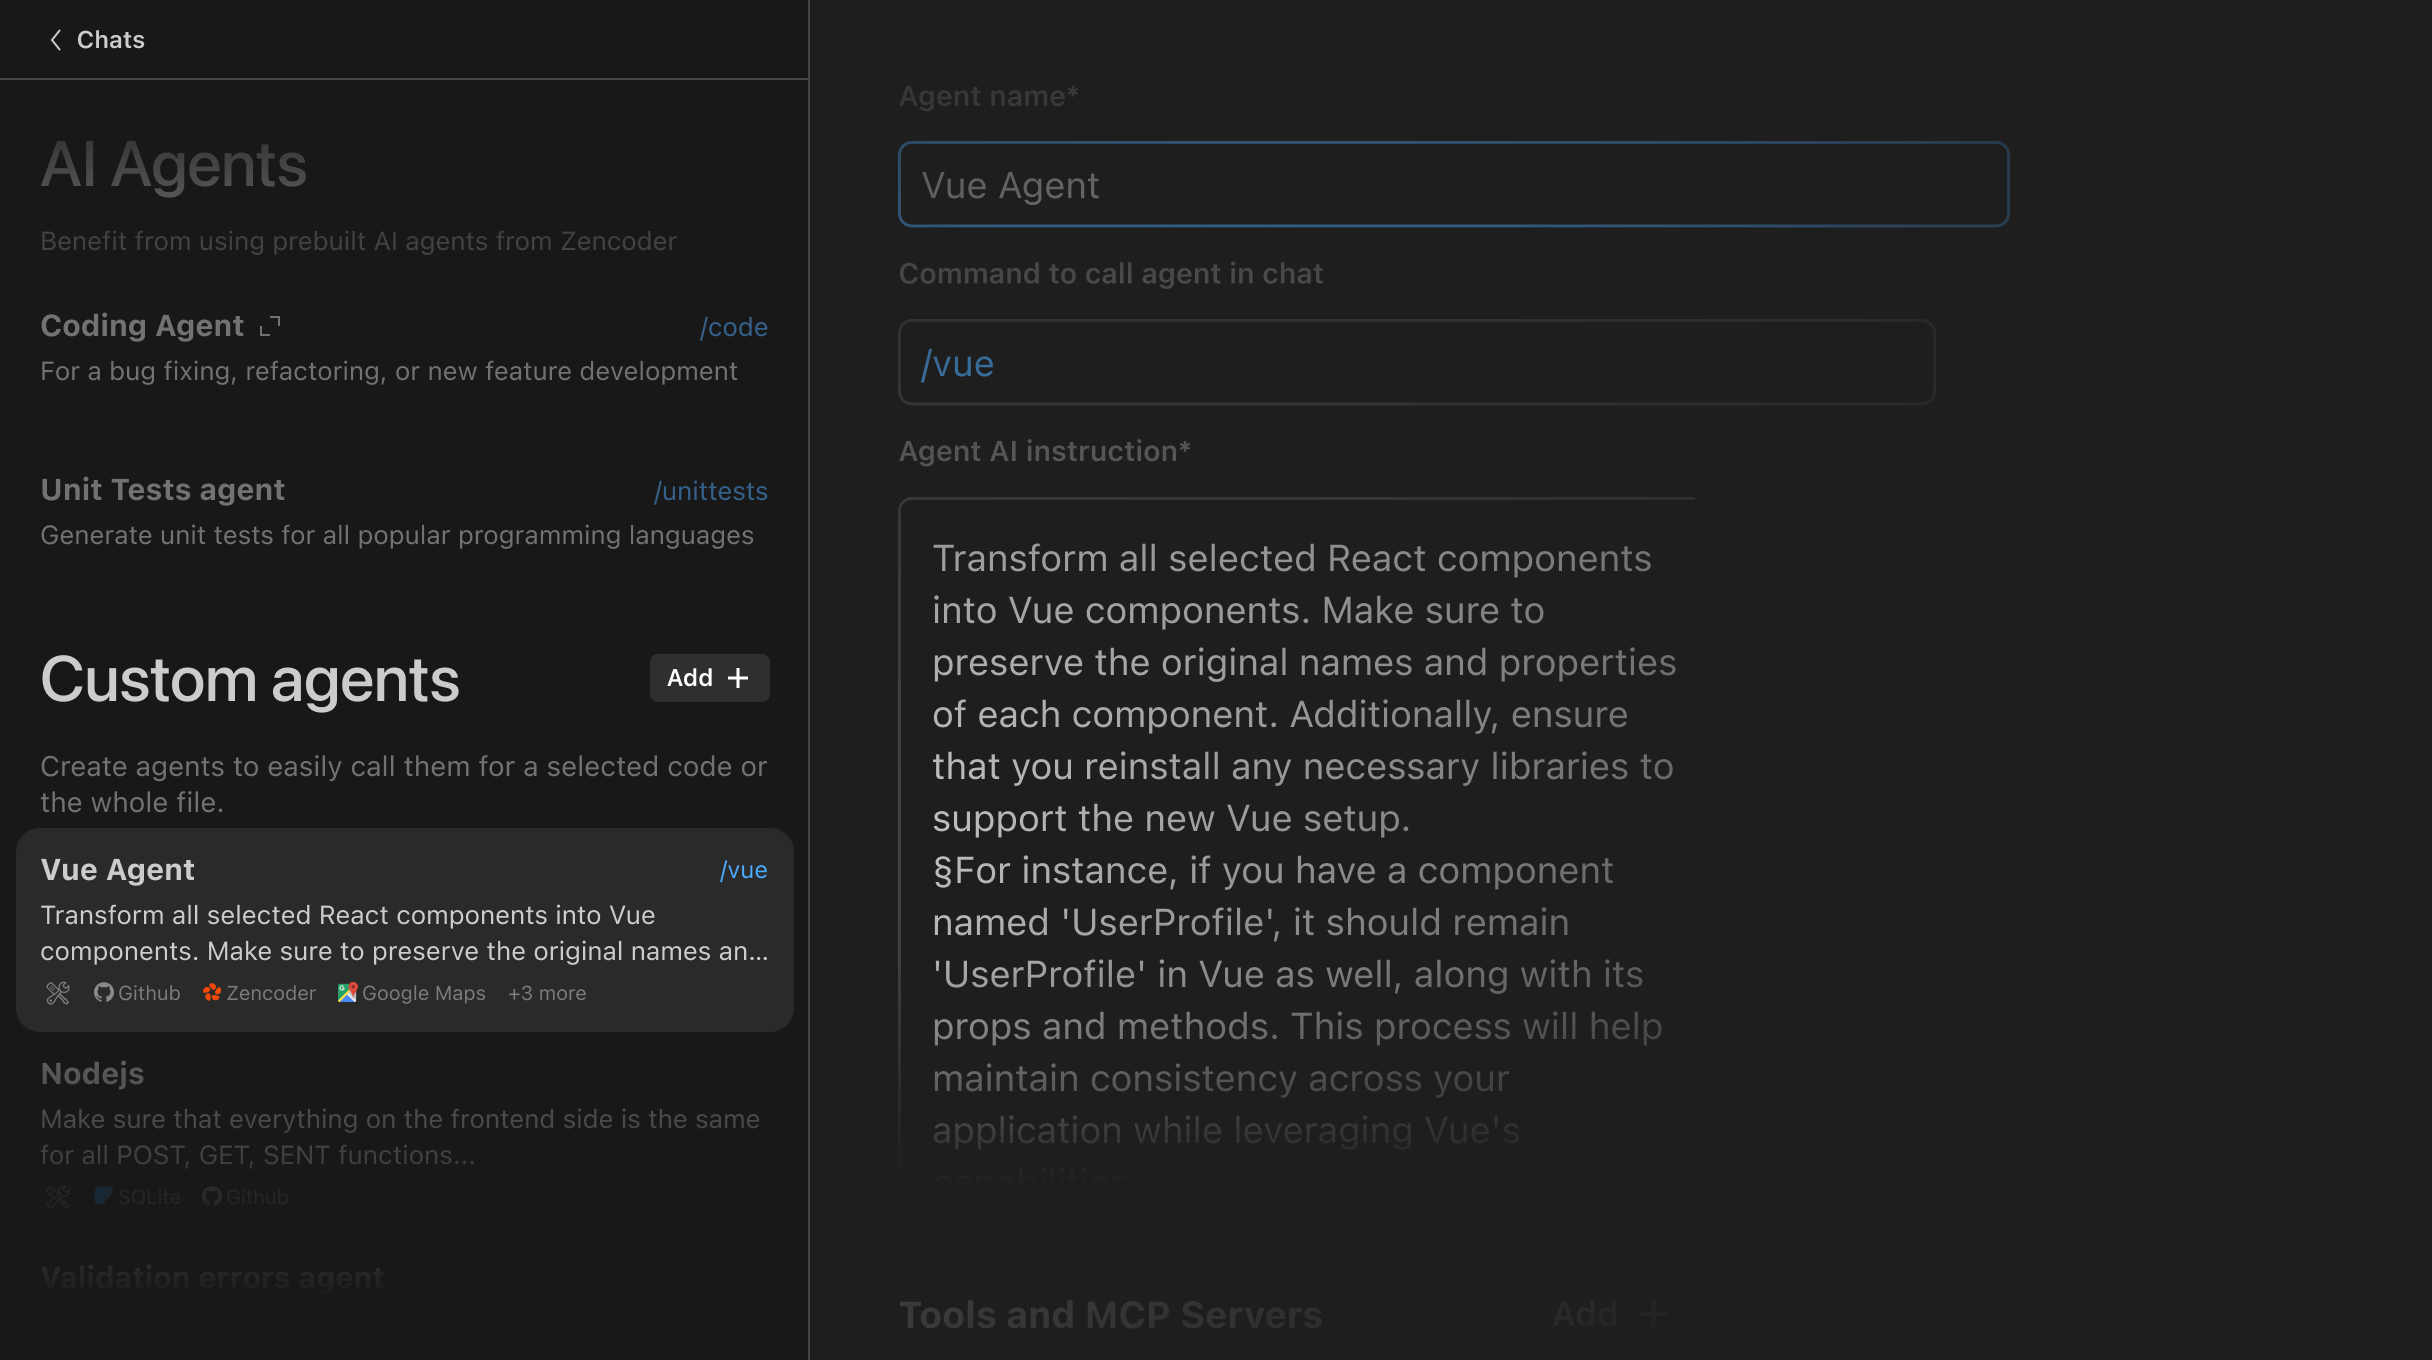This screenshot has height=1360, width=2432.
Task: Select the Nodejs custom agent
Action: coord(92,1074)
